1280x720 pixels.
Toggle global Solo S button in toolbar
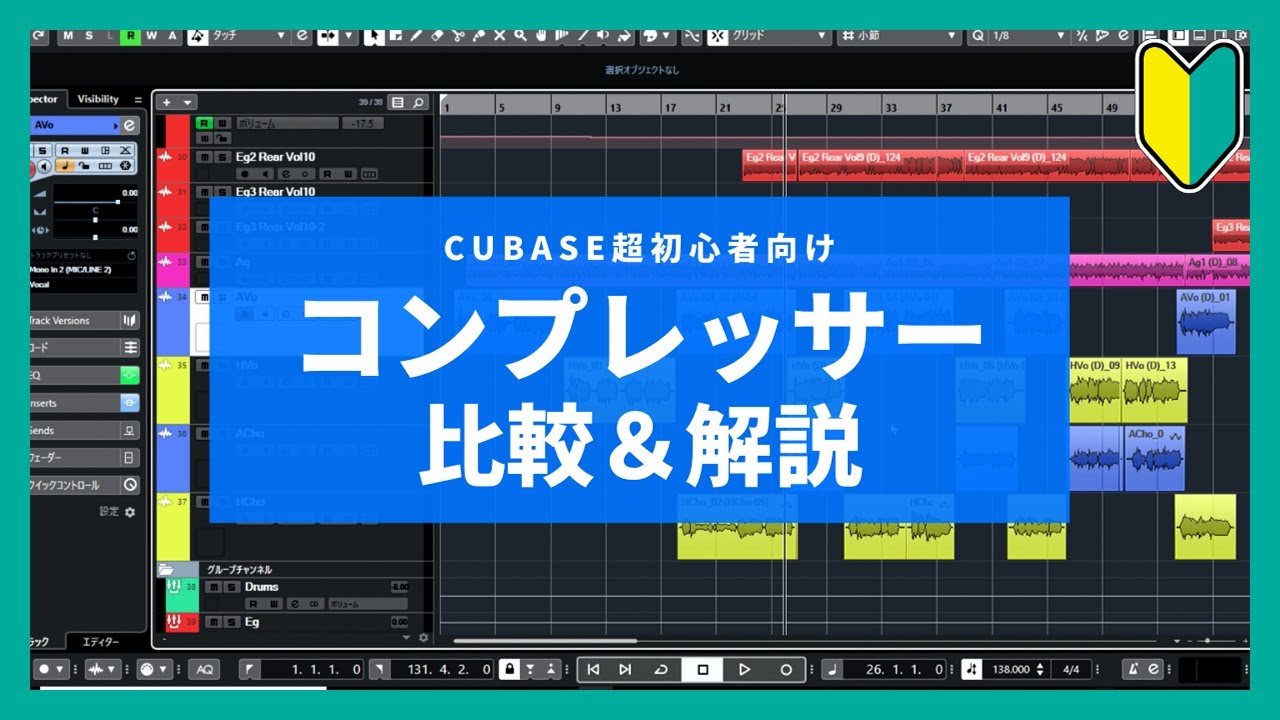[89, 36]
